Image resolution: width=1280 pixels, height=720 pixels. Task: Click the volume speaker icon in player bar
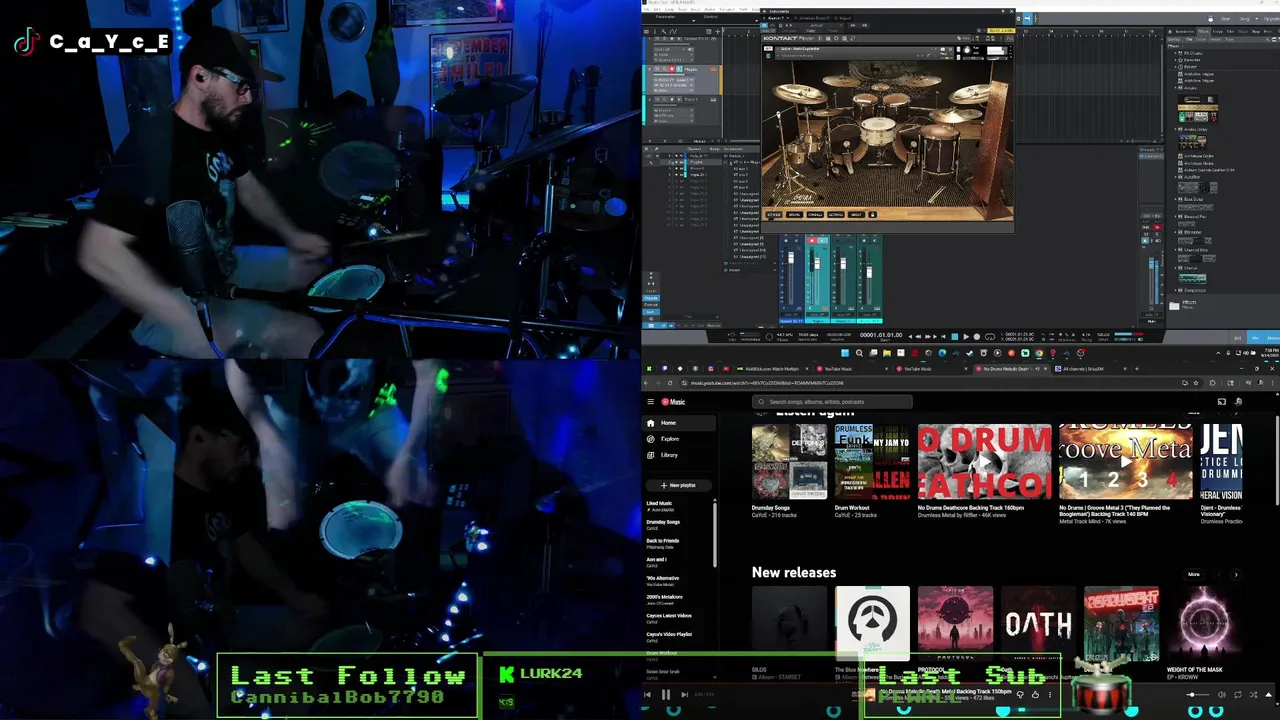click(x=1221, y=694)
